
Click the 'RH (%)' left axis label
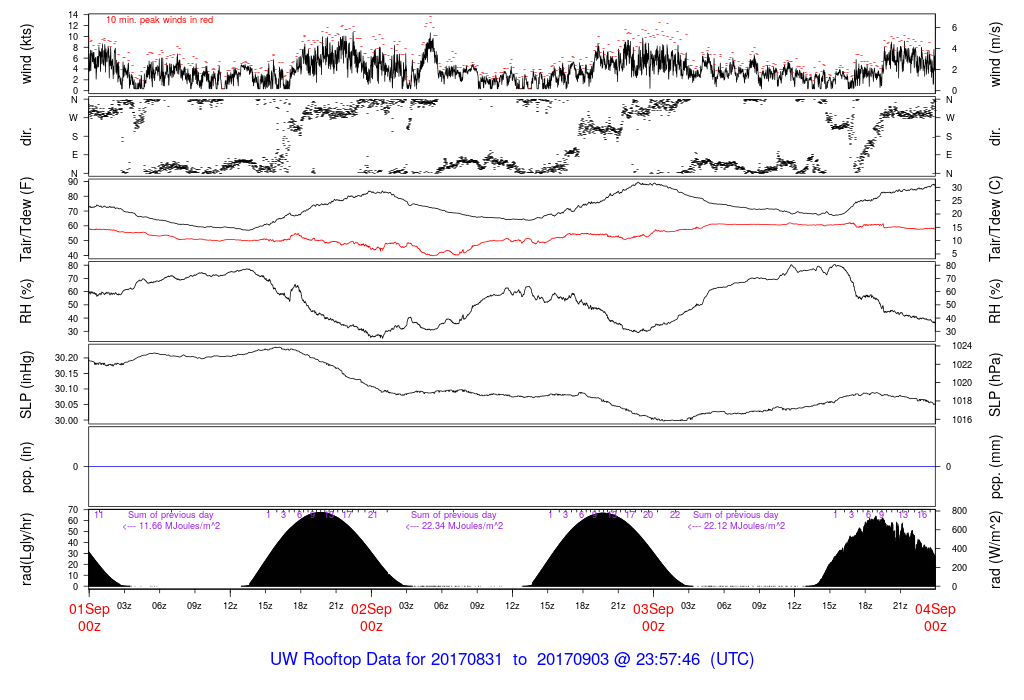(x=27, y=301)
